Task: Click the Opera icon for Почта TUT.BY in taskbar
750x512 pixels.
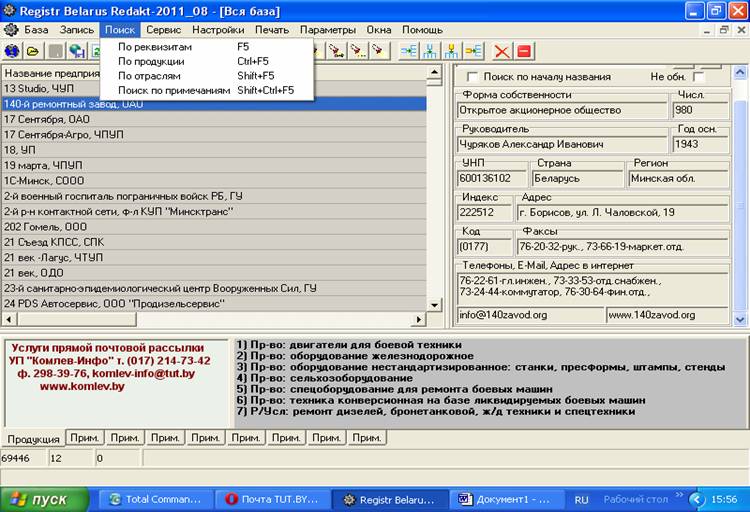Action: coord(232,498)
